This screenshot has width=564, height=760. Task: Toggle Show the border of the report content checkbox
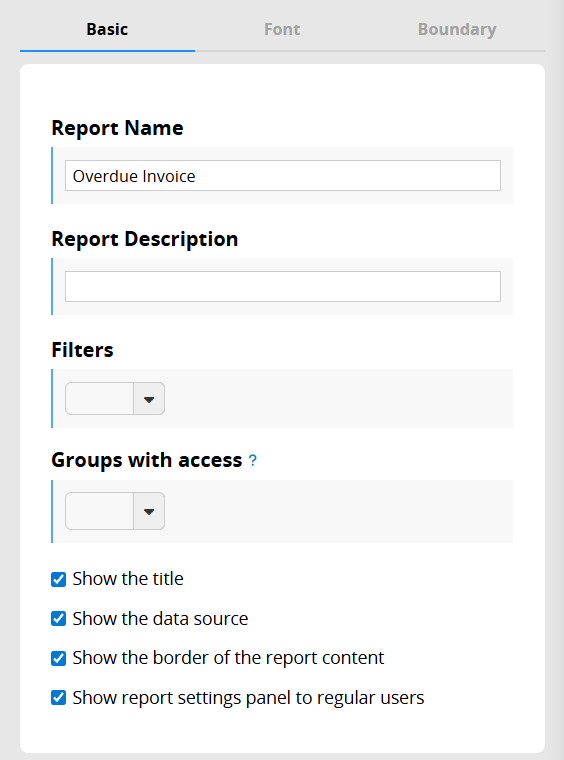(x=59, y=658)
